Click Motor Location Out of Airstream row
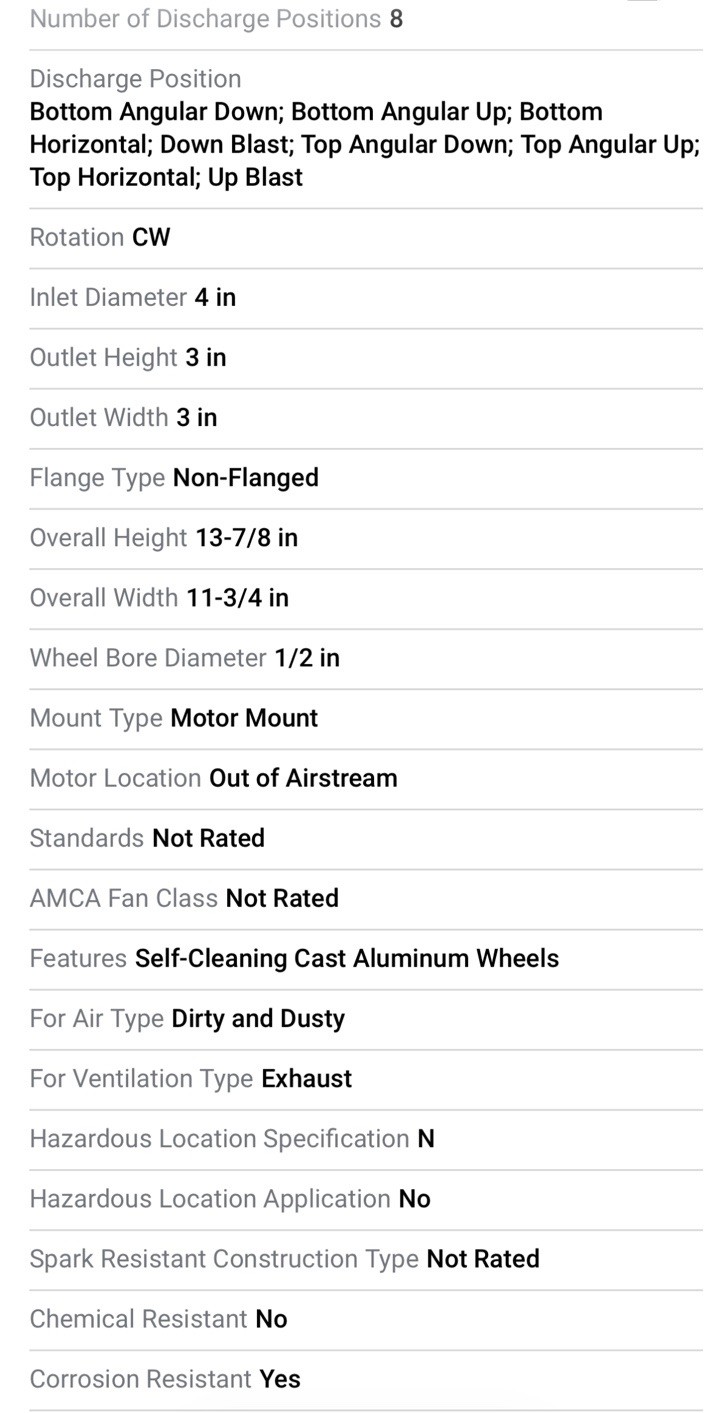Viewport: 715px width, 1413px height. click(366, 778)
